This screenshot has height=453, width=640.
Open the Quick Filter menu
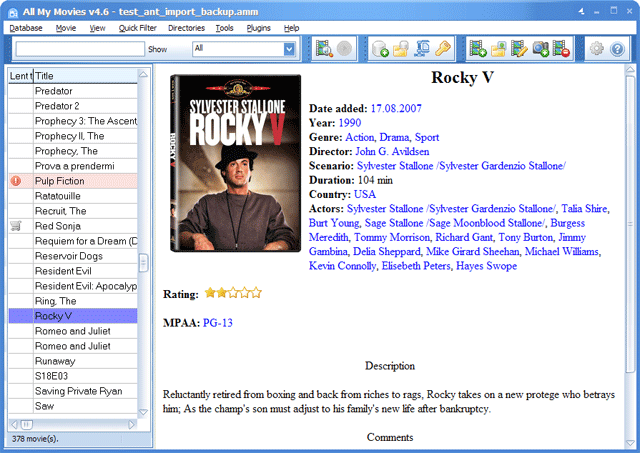138,28
